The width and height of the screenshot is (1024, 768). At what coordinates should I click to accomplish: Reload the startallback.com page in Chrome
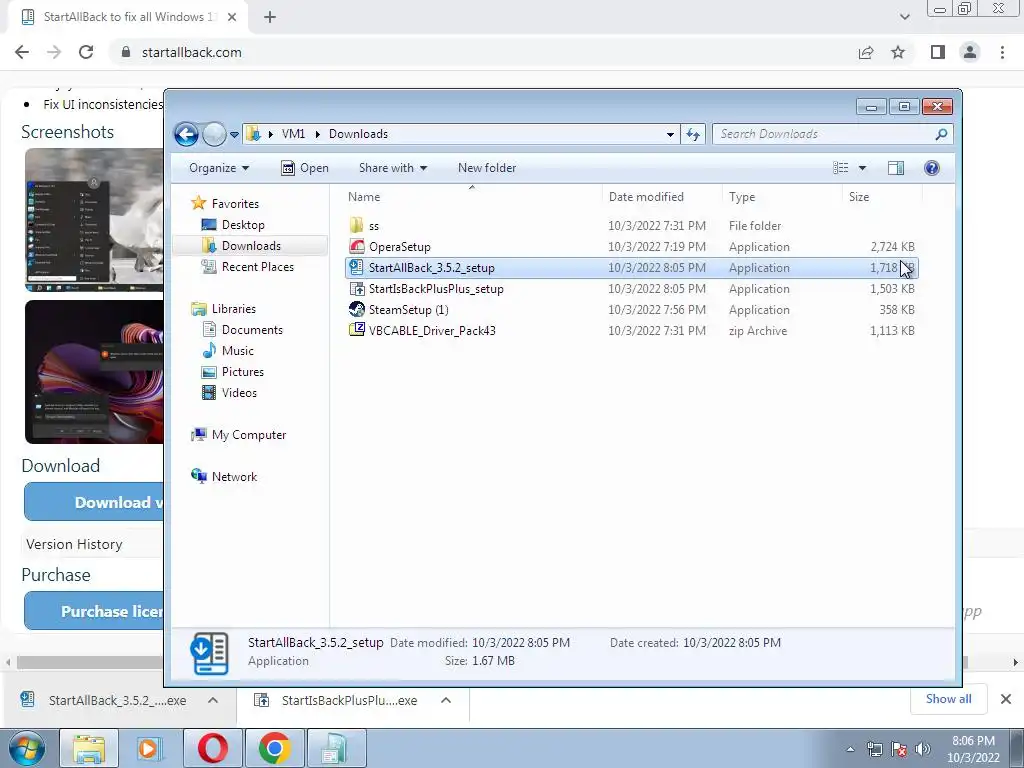click(86, 52)
